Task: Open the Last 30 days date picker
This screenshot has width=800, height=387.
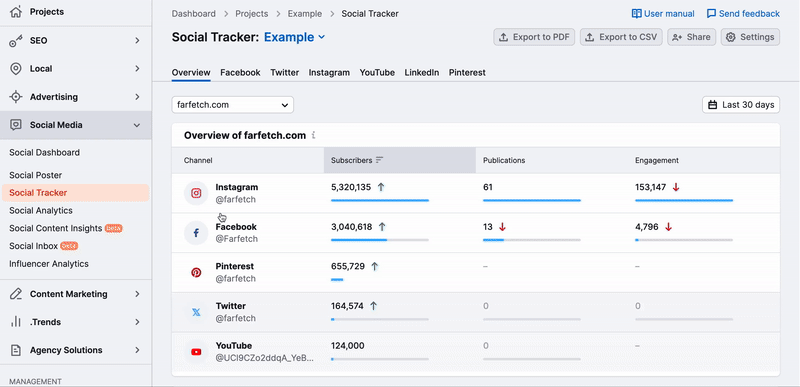Action: pos(741,105)
